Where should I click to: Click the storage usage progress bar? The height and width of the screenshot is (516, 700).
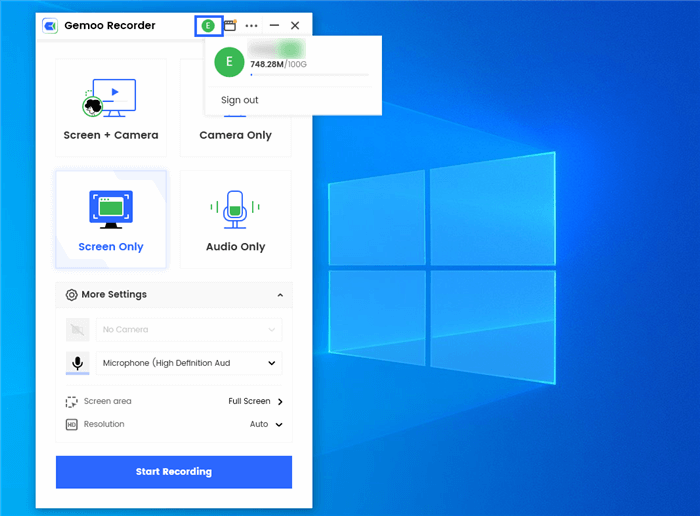(310, 75)
